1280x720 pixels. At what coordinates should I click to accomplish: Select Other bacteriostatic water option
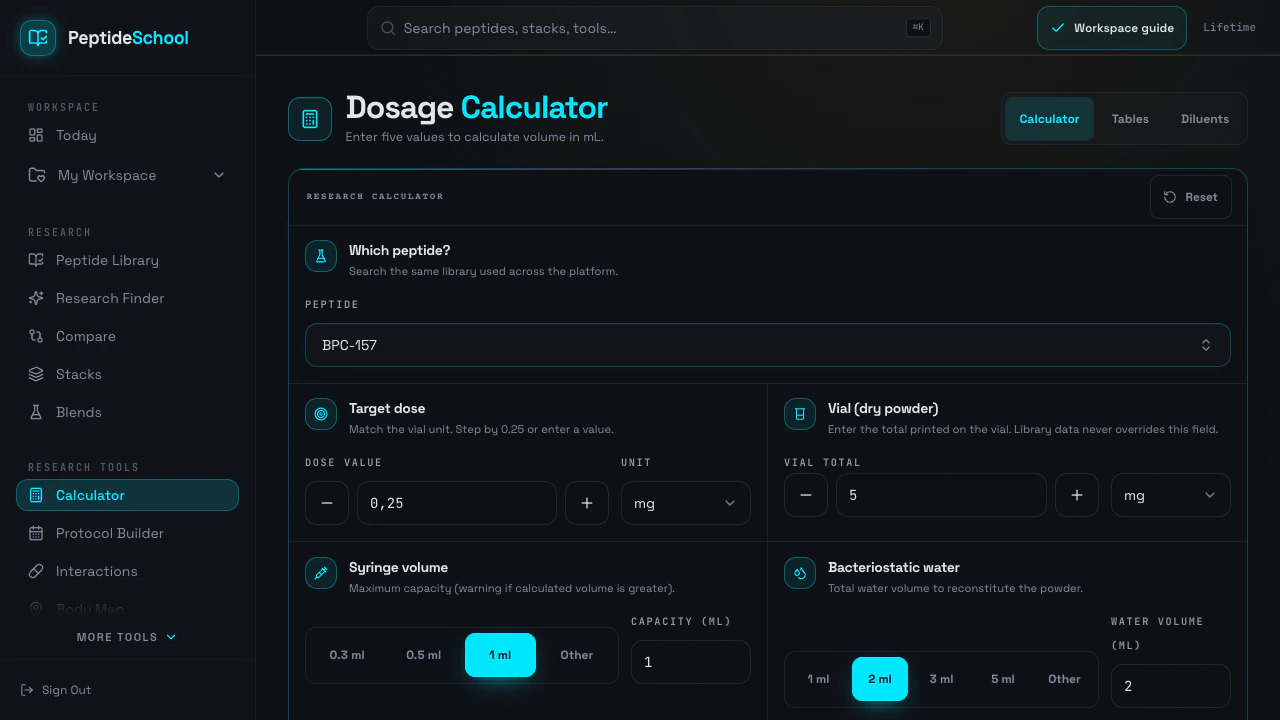tap(1064, 679)
